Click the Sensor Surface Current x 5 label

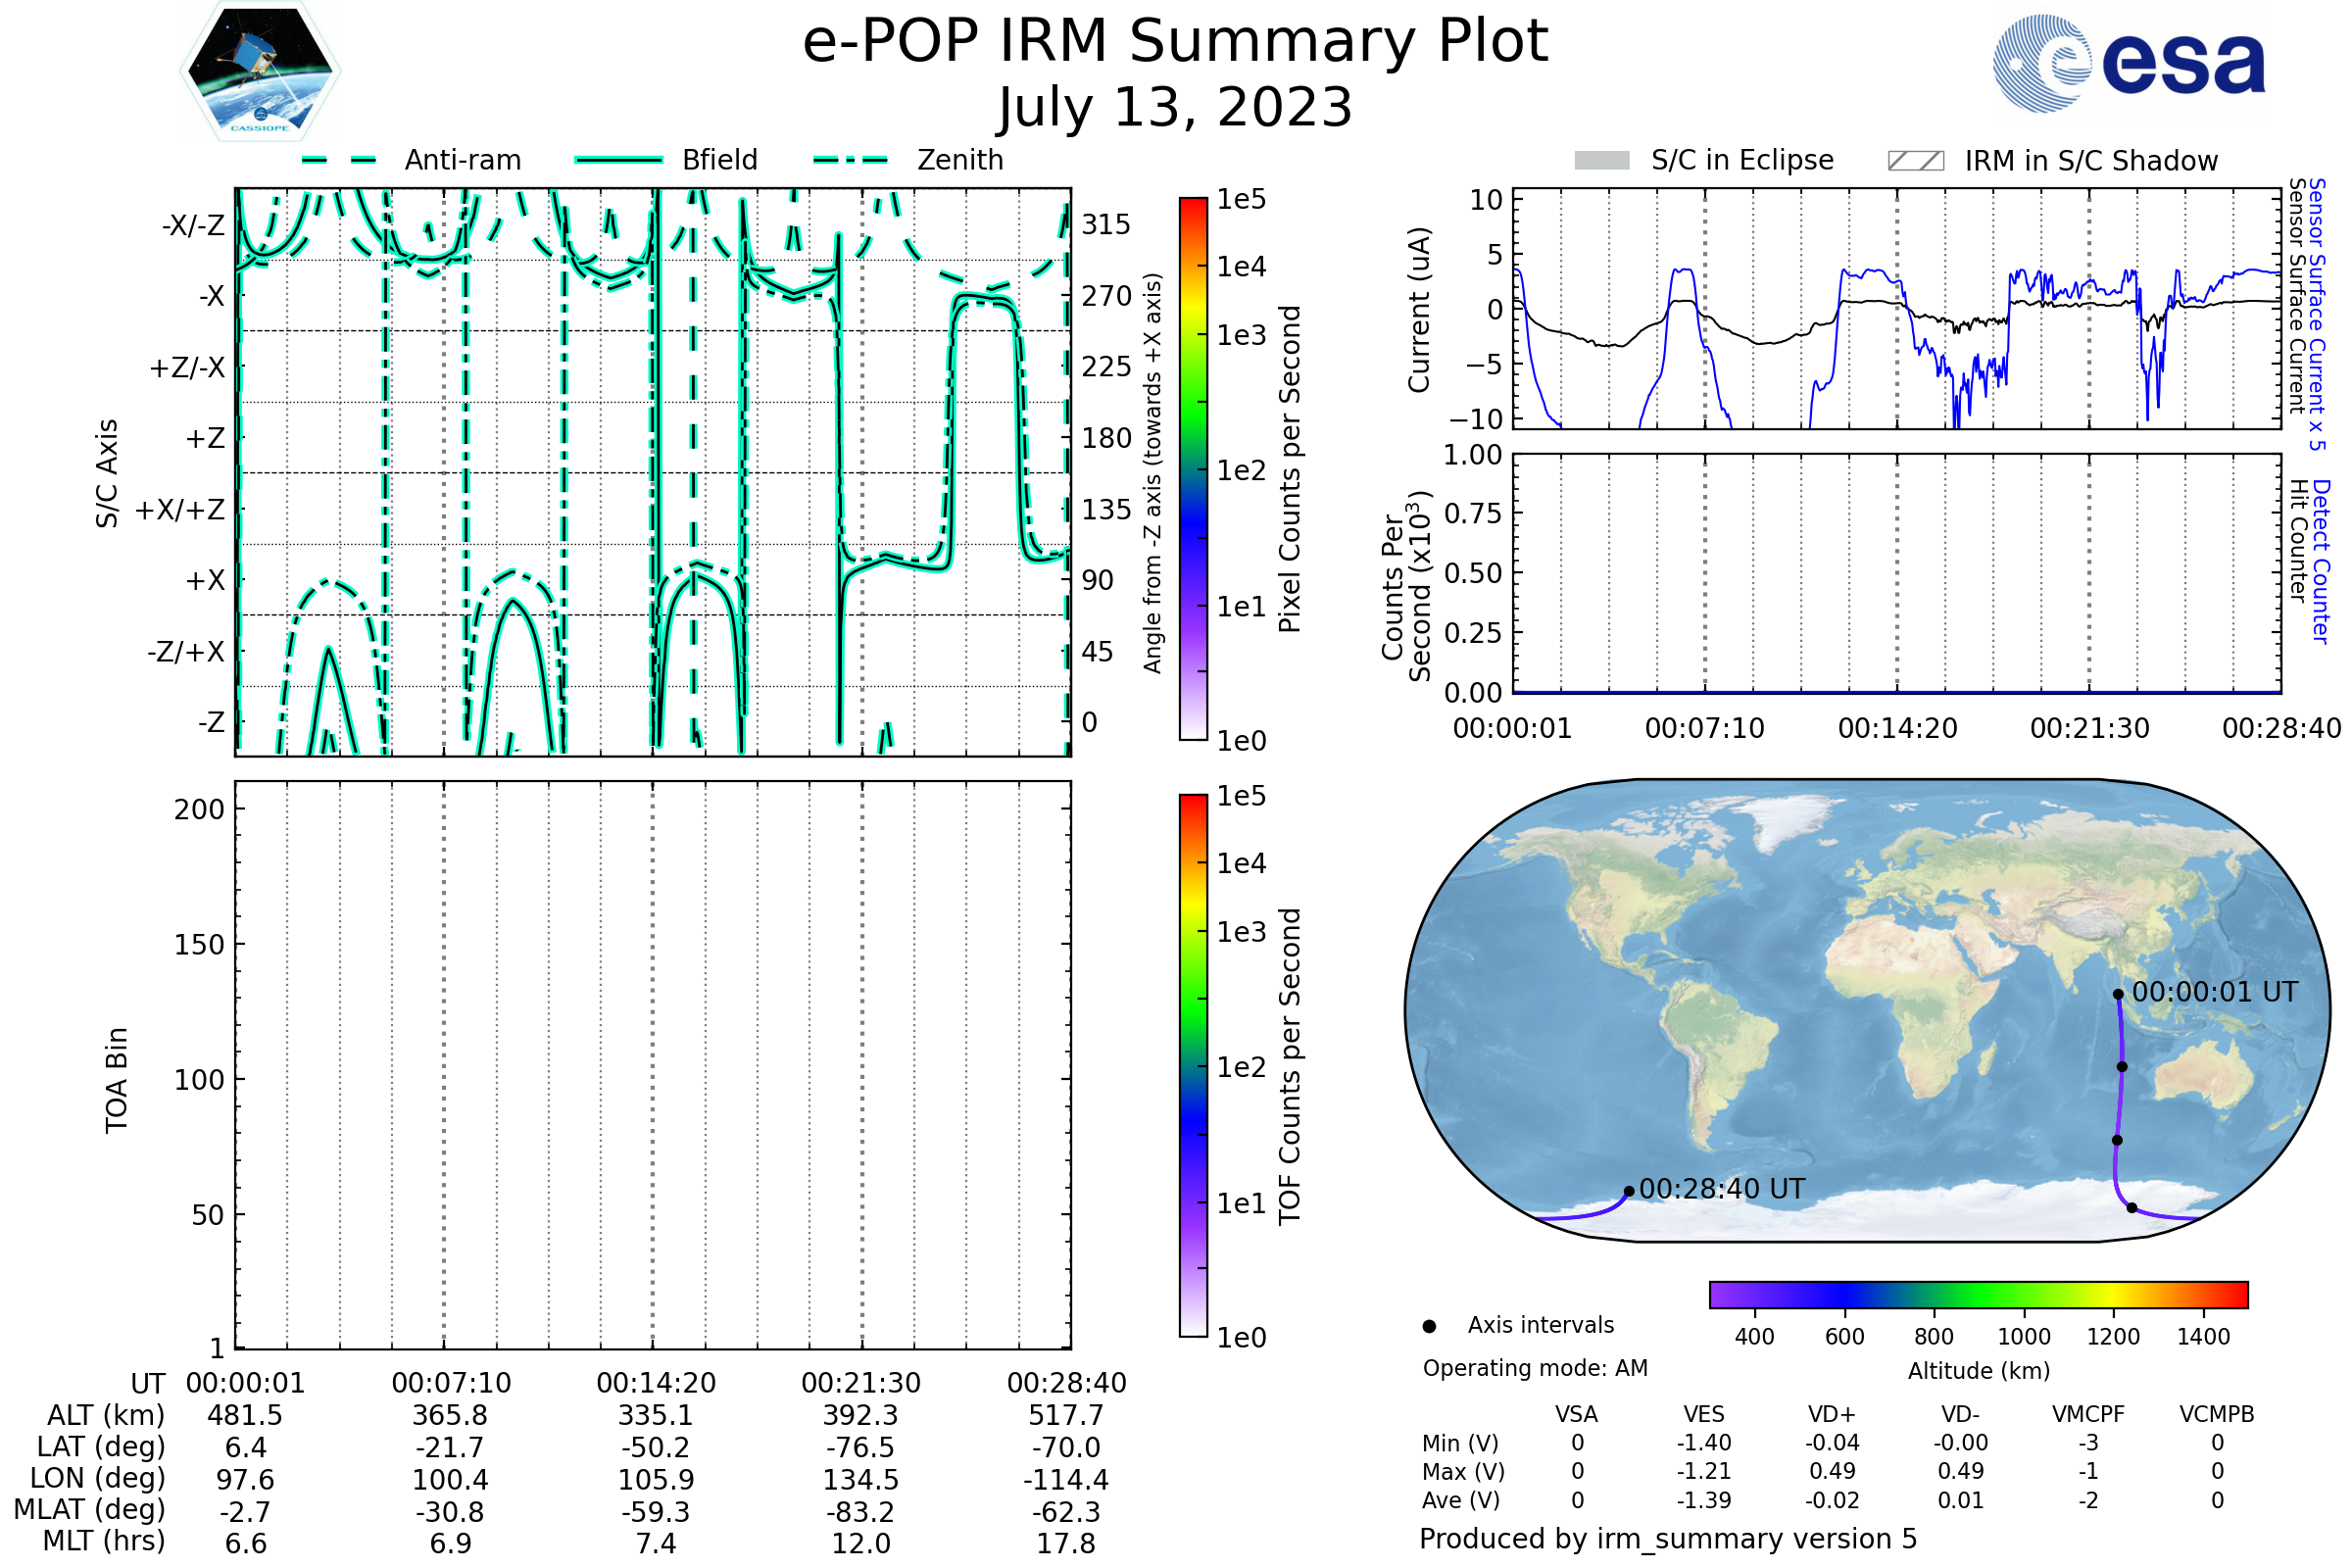click(x=2317, y=313)
